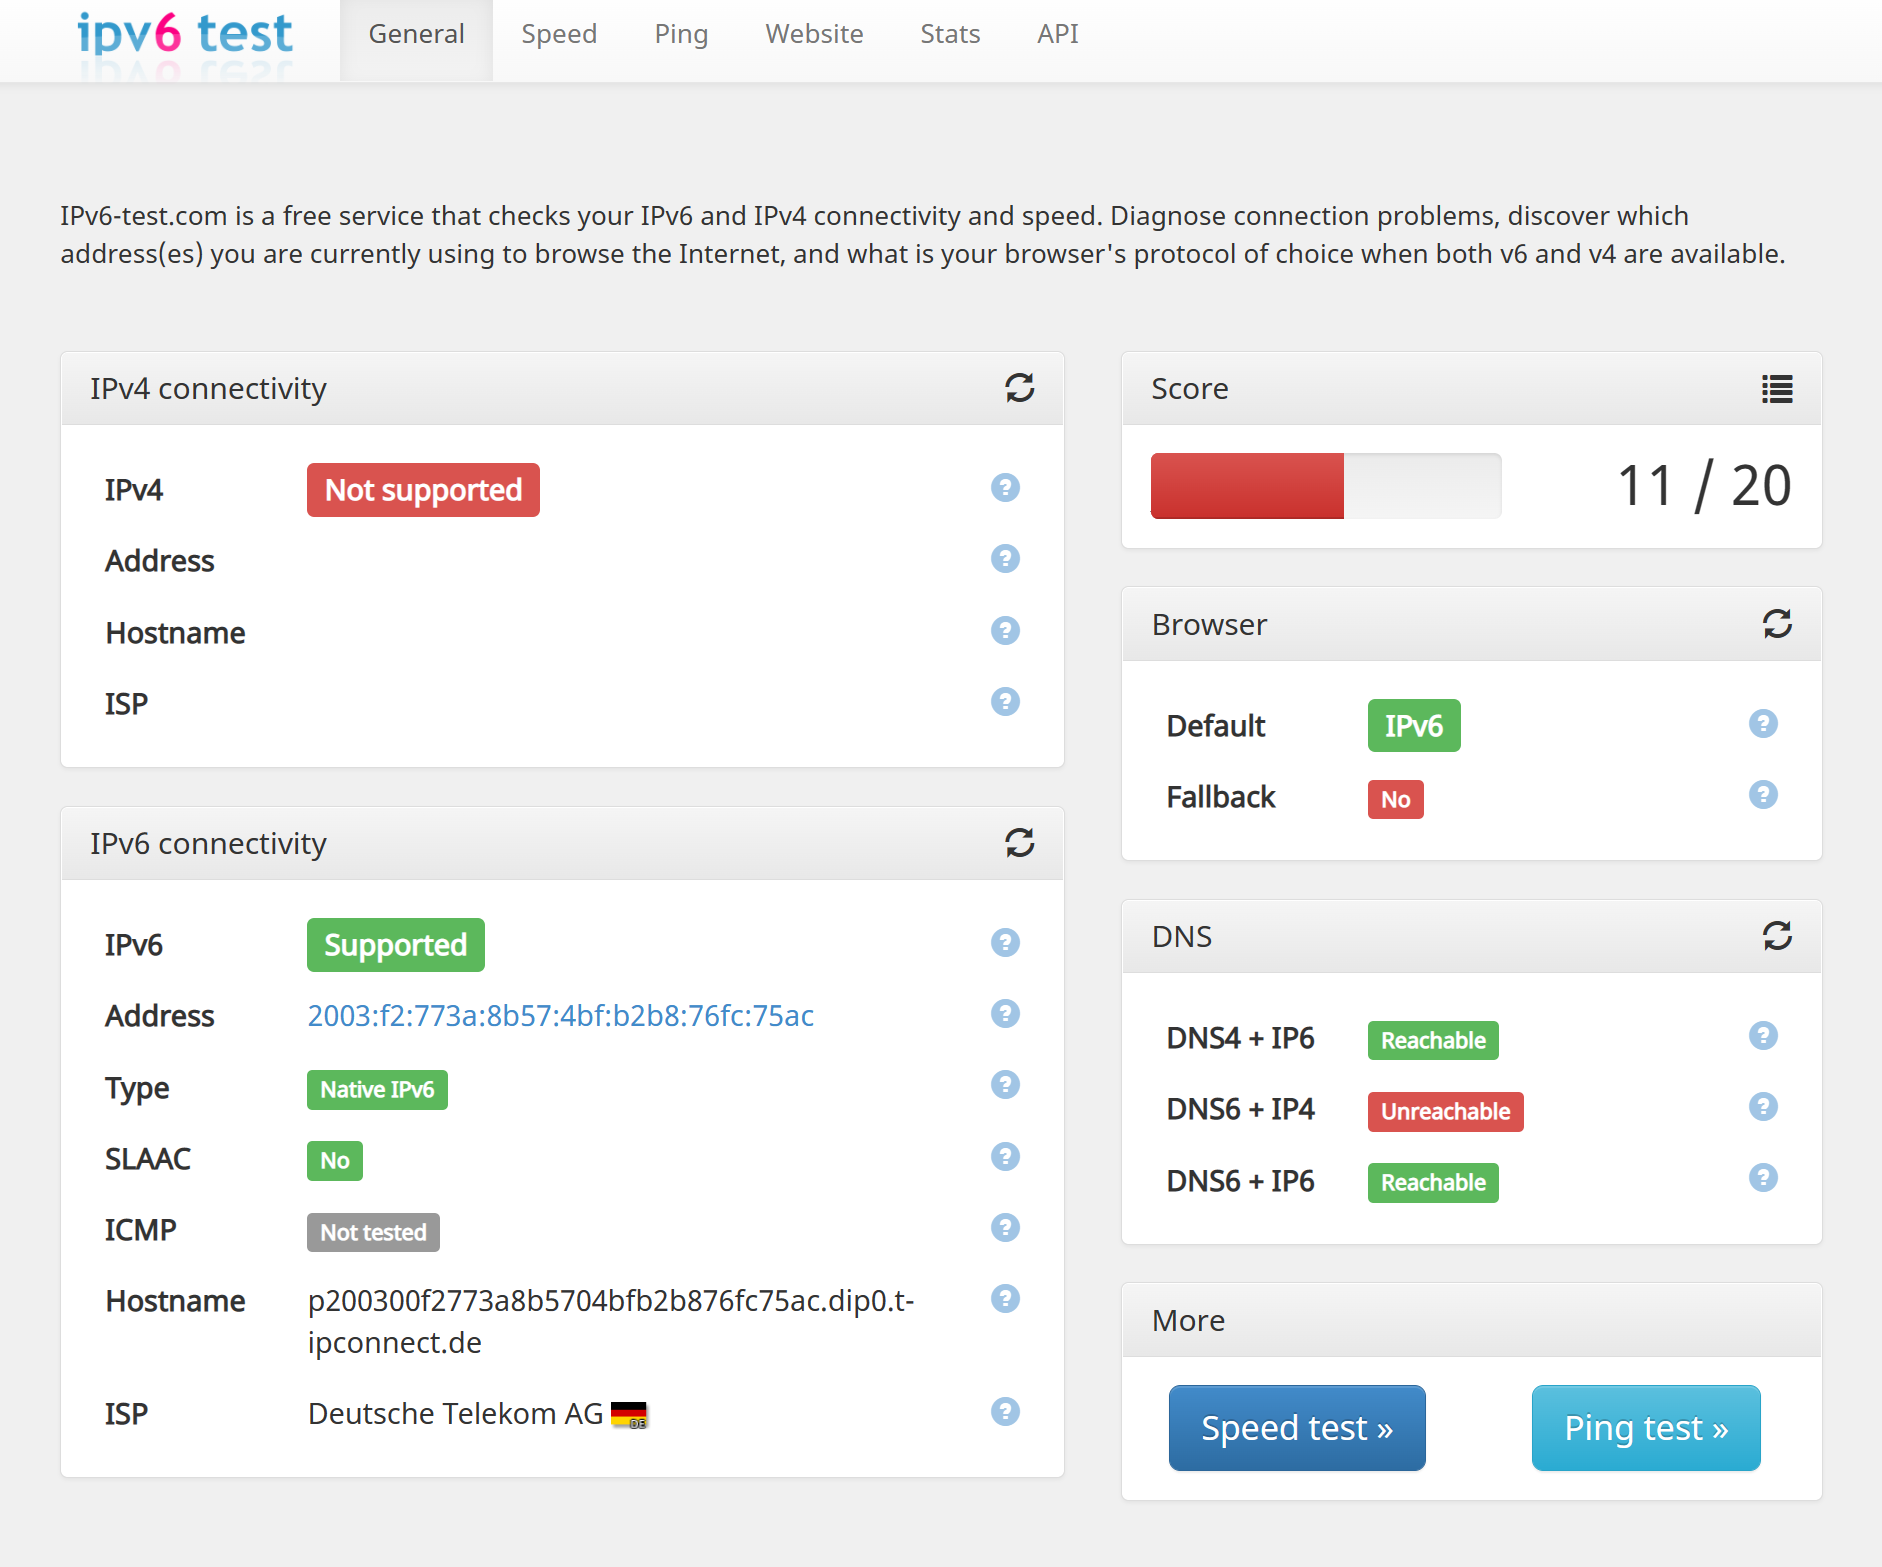This screenshot has height=1567, width=1882.
Task: Refresh the IPv6 connectivity panel
Action: click(1019, 843)
